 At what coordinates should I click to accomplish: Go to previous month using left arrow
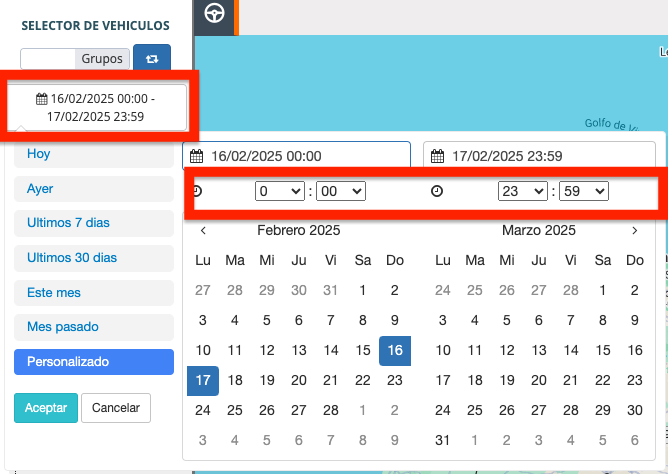pyautogui.click(x=203, y=230)
